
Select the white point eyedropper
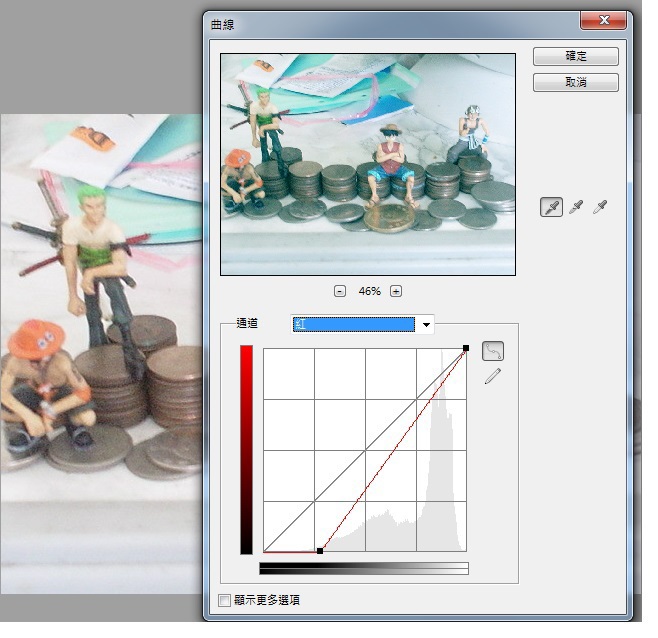click(600, 207)
